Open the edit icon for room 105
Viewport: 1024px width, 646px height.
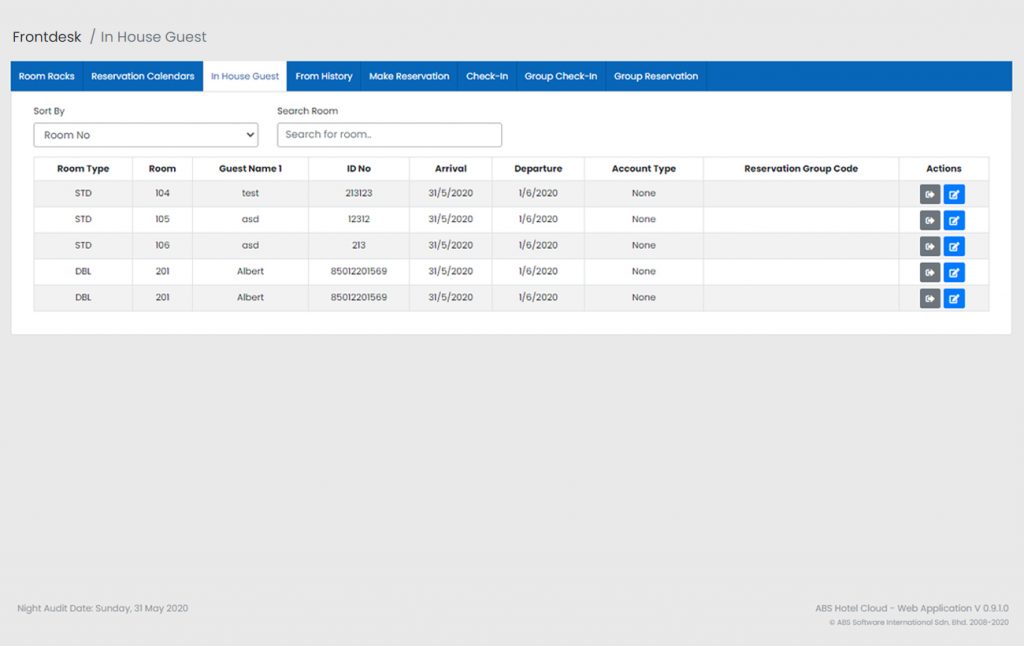coord(954,220)
